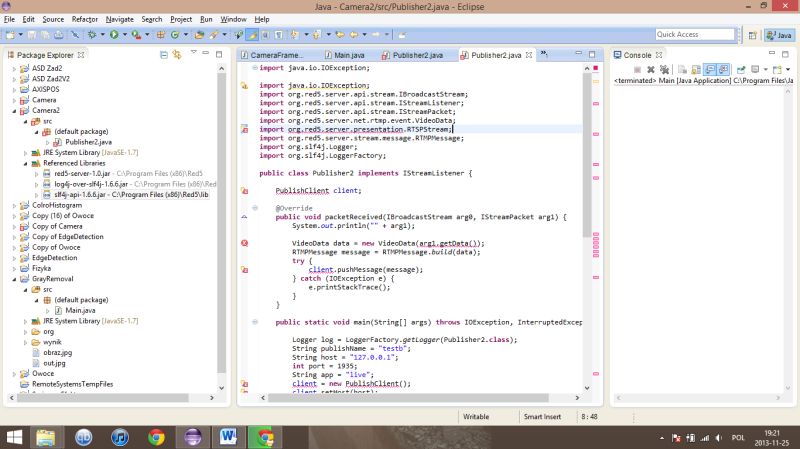The image size is (800, 449).
Task: Click the Next Annotation toolbar icon
Action: (x=294, y=35)
